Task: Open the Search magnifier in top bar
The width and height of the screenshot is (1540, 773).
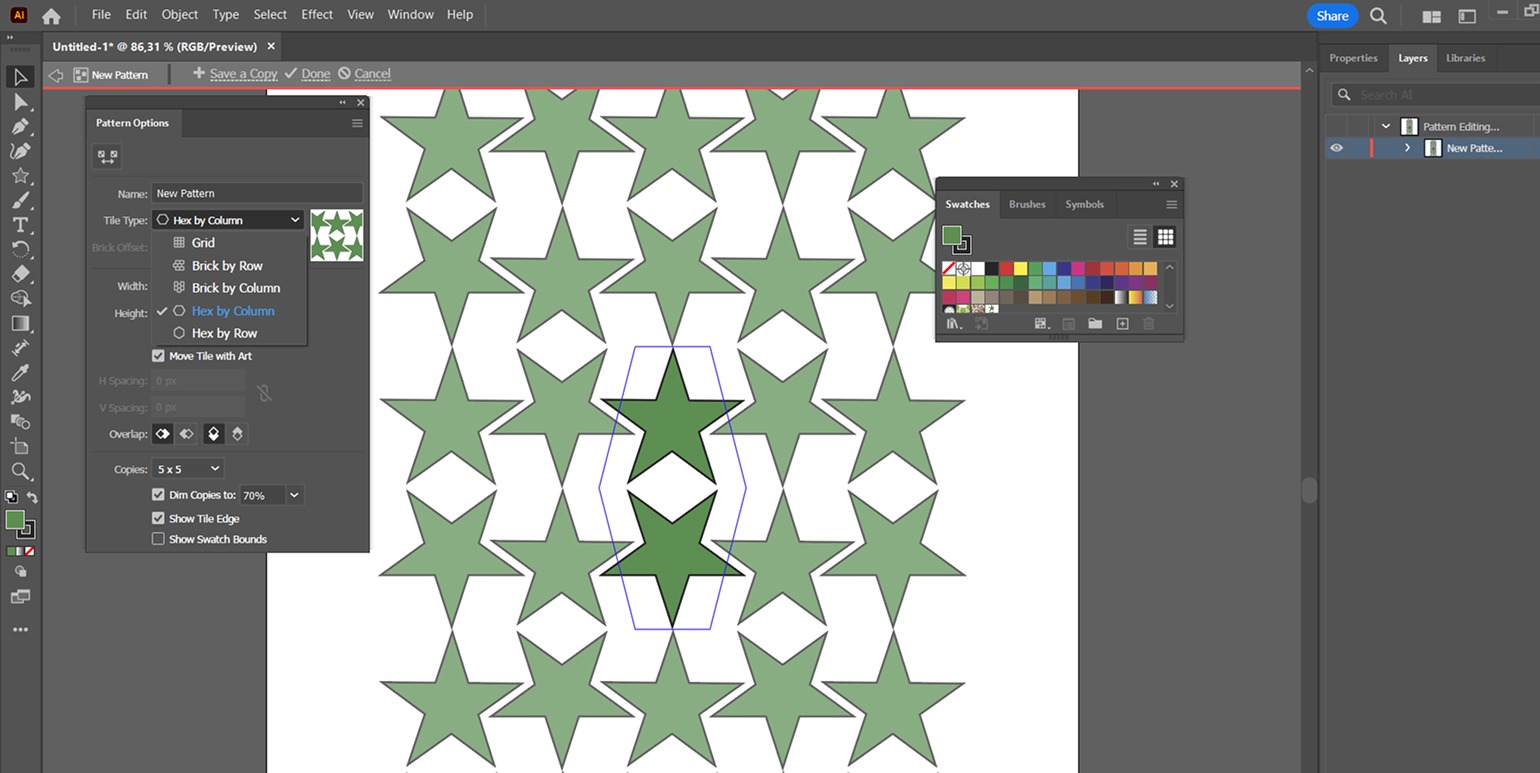Action: (x=1378, y=16)
